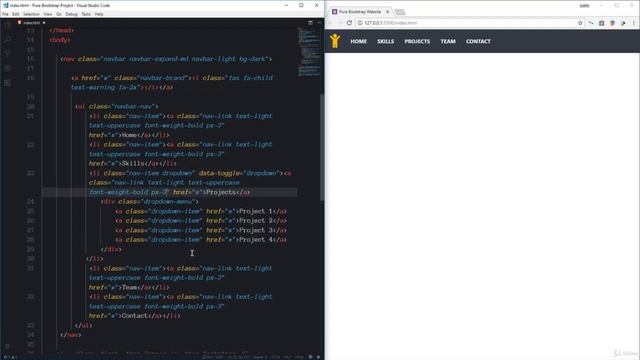The image size is (640, 360).
Task: Click the minimap code preview in the editor
Action: point(309,53)
